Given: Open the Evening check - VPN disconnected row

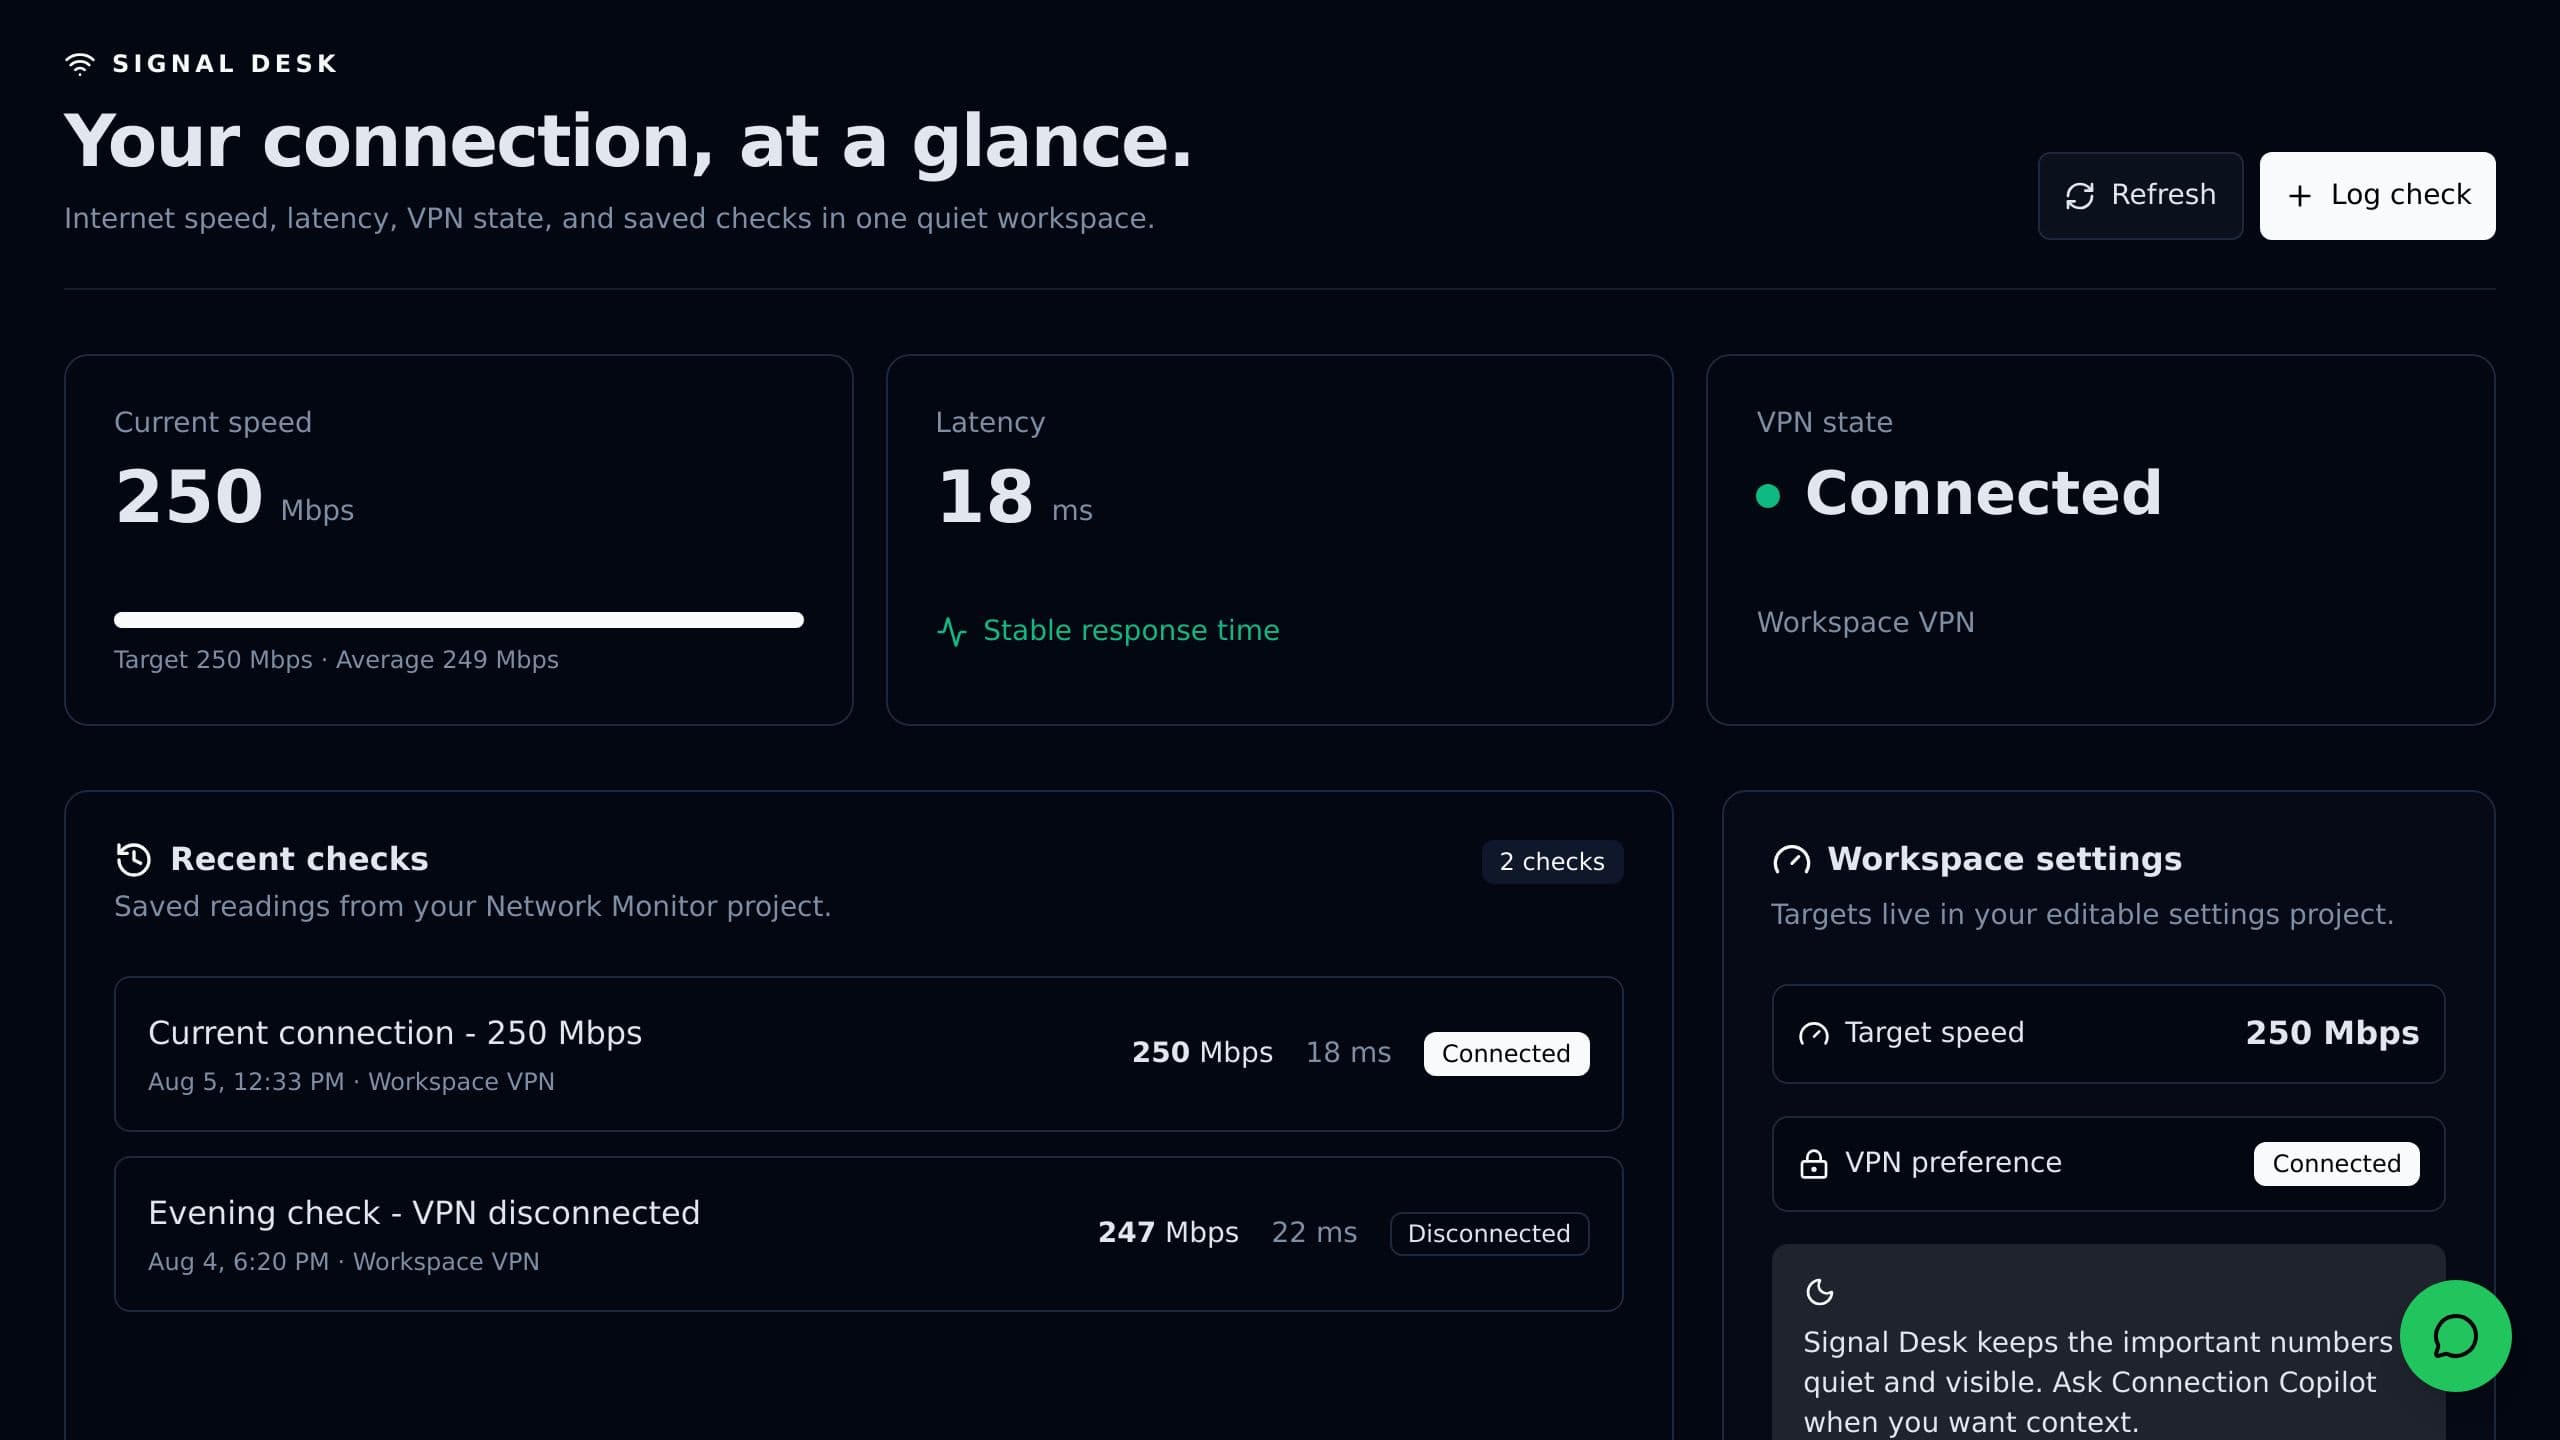Looking at the screenshot, I should point(868,1234).
